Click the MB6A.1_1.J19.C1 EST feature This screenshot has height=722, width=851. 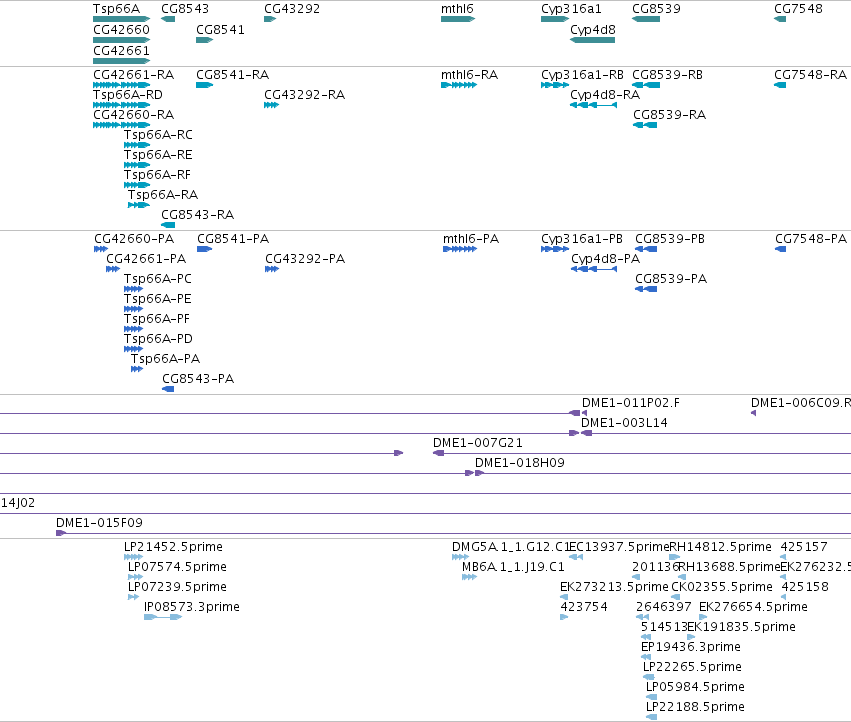click(469, 577)
